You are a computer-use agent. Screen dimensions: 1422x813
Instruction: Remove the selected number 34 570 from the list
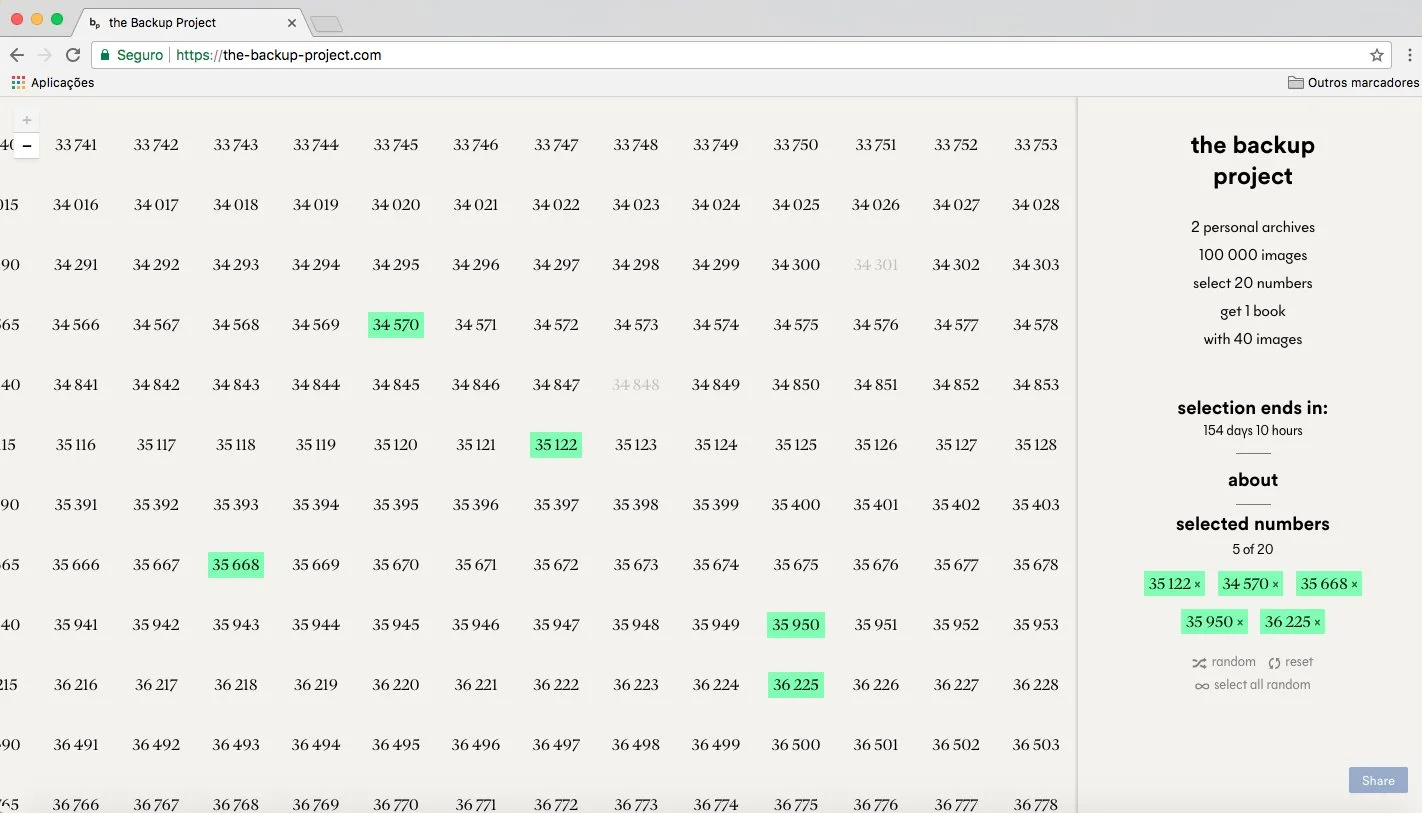click(x=1275, y=585)
